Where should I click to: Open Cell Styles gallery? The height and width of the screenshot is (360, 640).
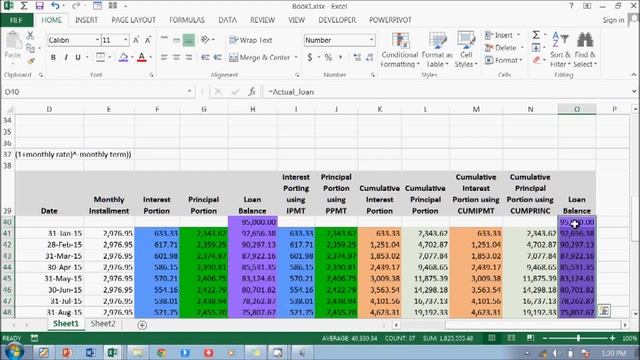466,50
